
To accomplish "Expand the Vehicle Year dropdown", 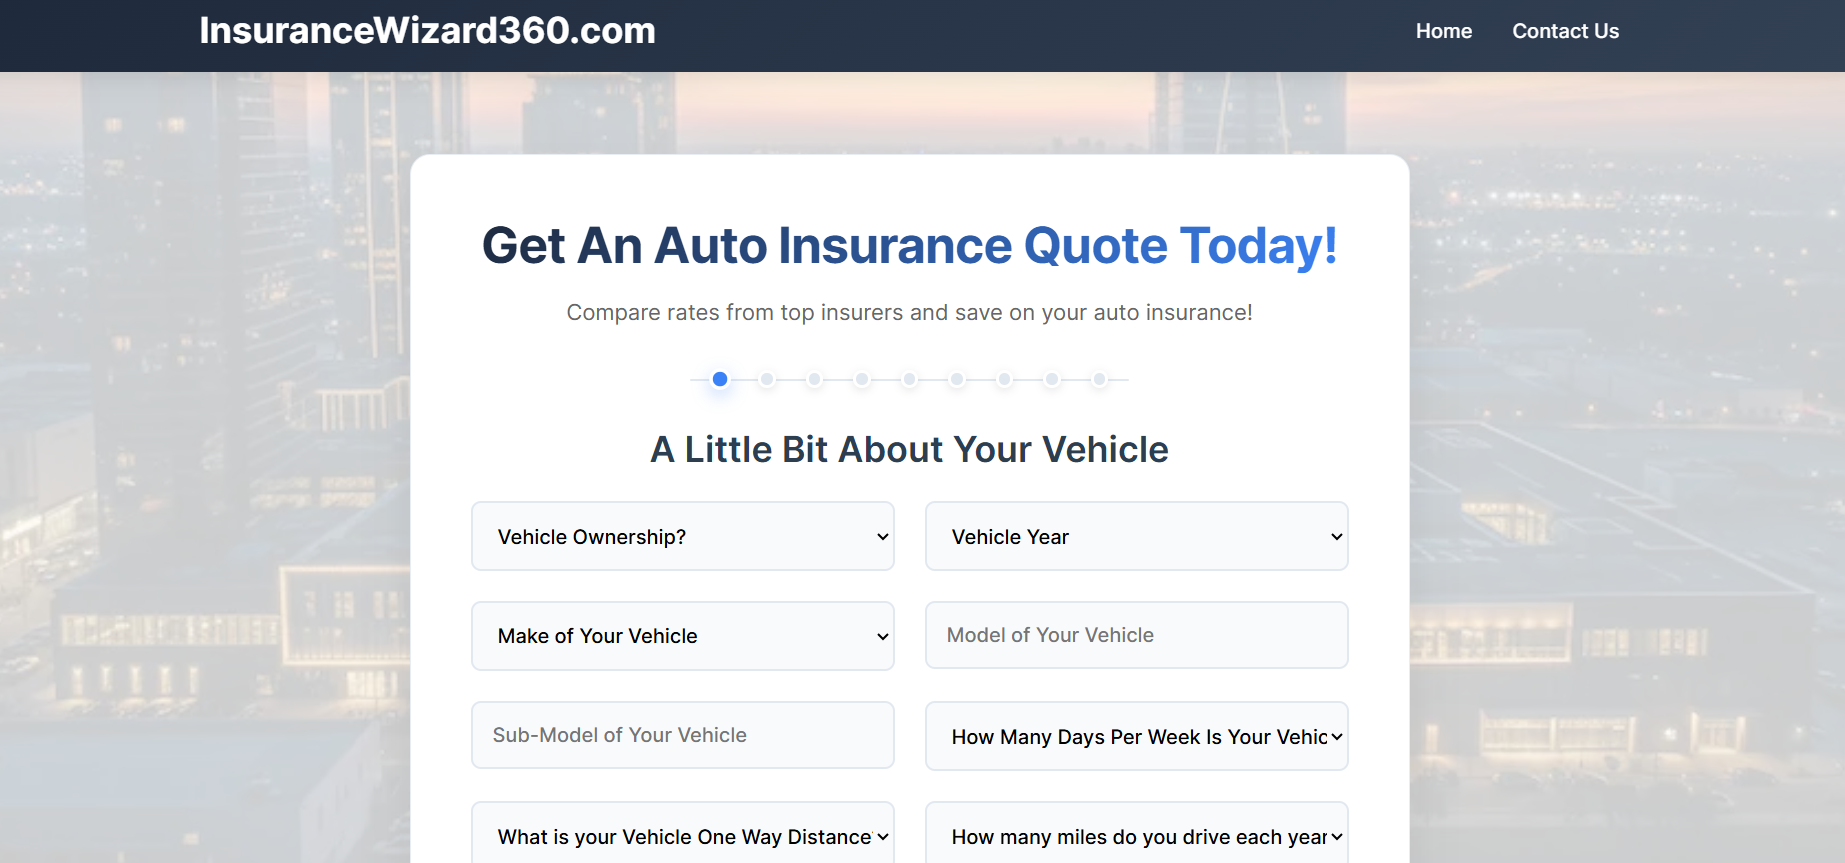I will point(1137,536).
